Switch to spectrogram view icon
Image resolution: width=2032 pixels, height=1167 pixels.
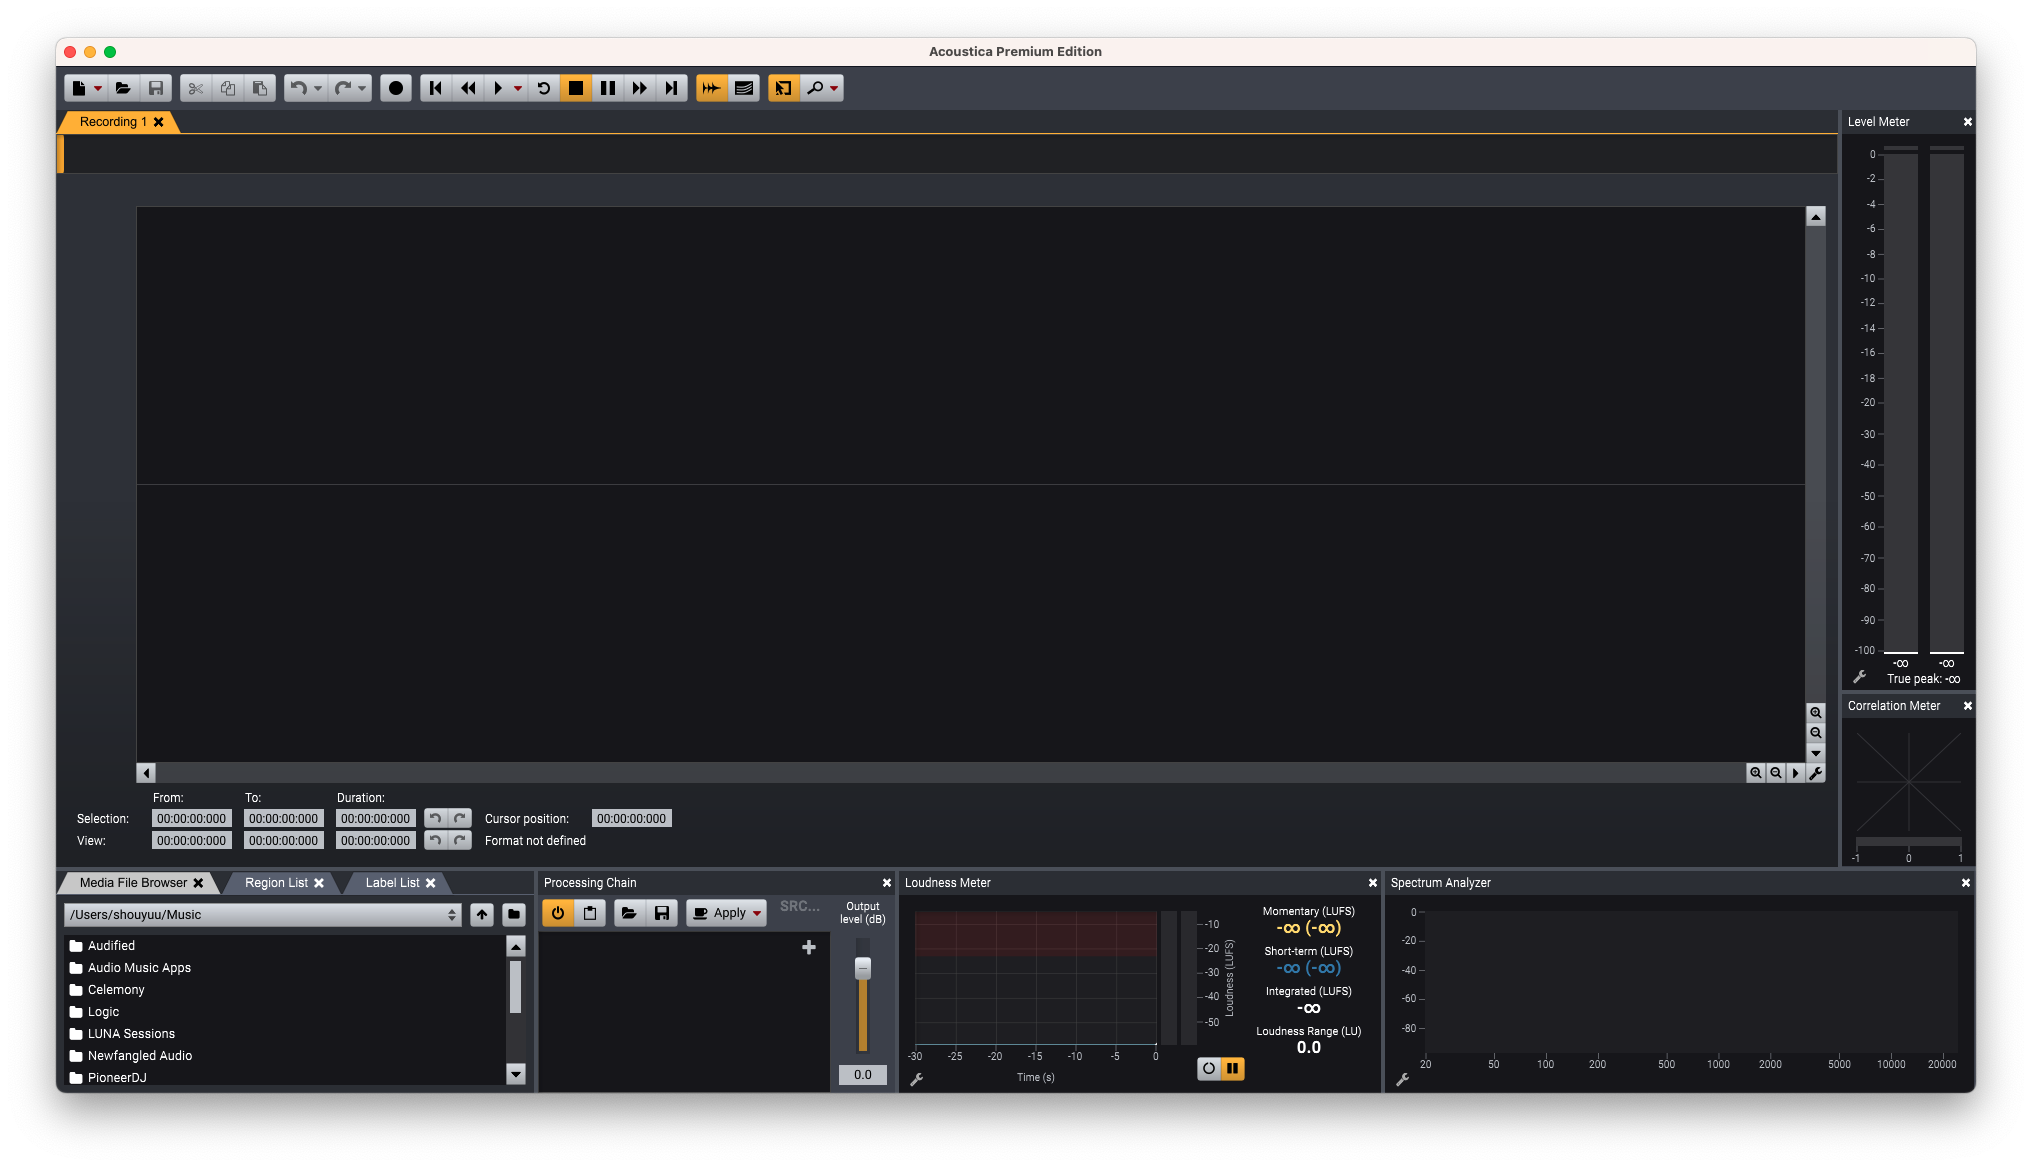743,88
